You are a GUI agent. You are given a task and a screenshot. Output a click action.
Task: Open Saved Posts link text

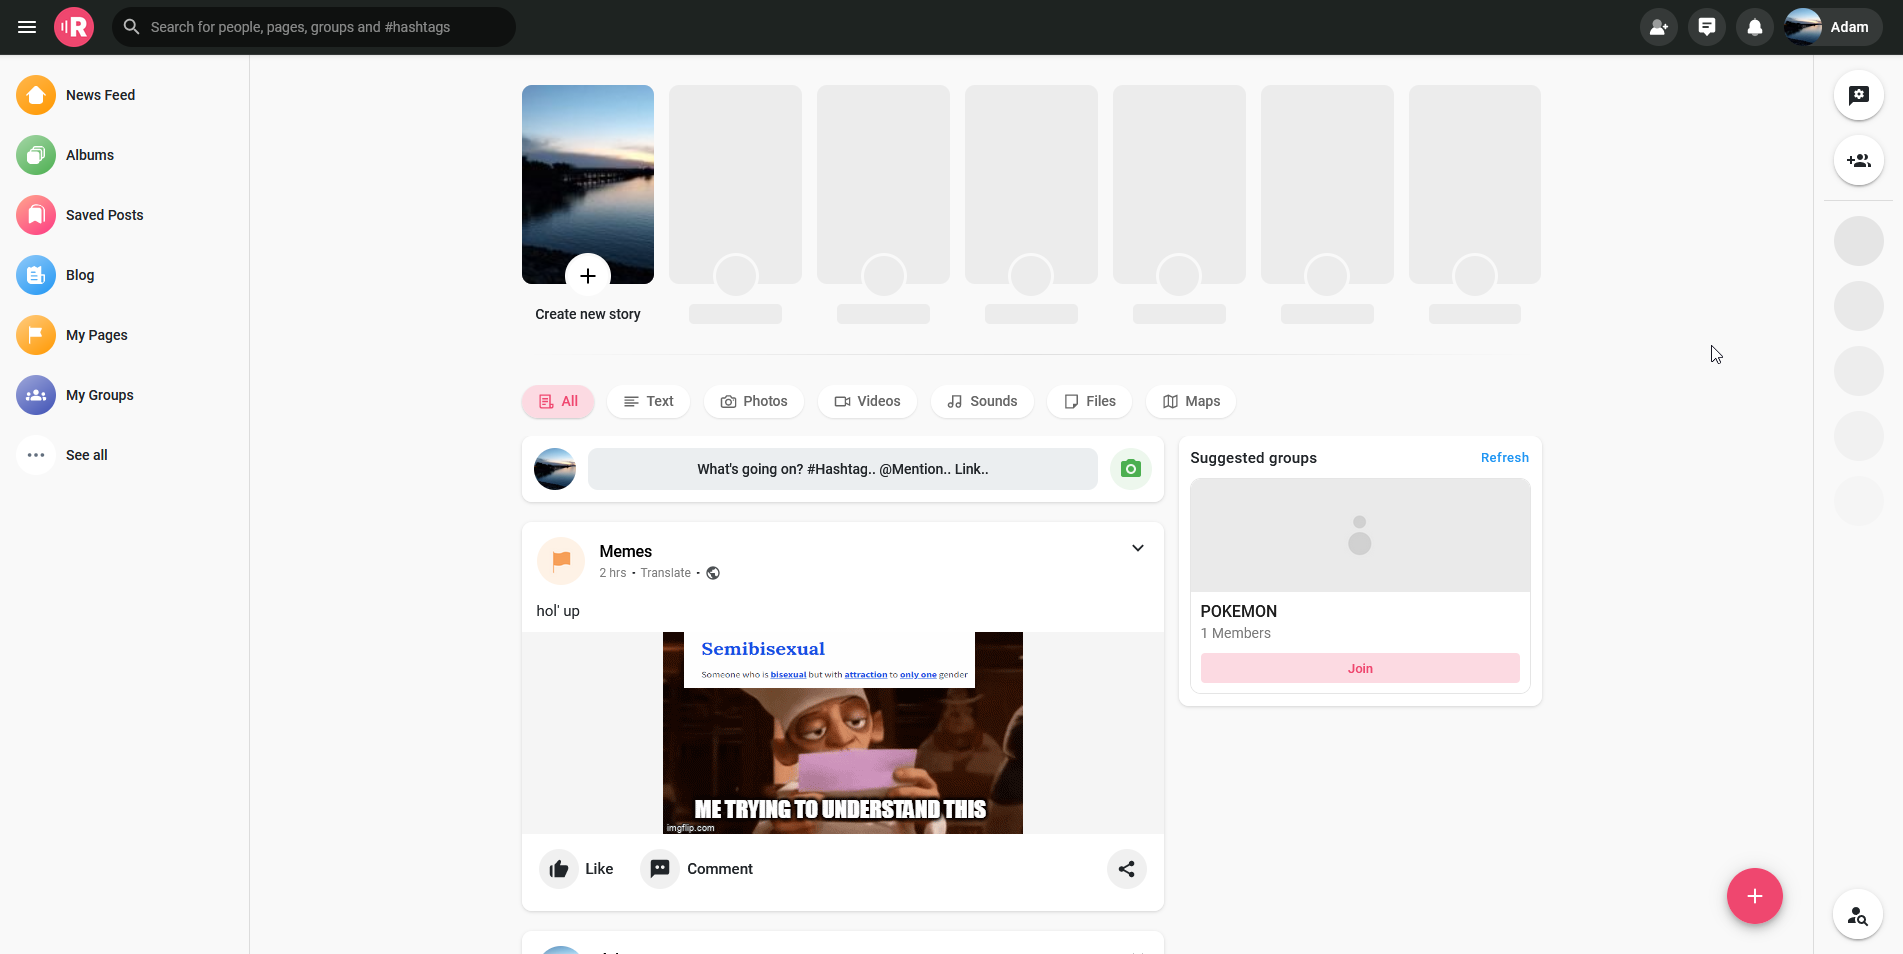(105, 215)
